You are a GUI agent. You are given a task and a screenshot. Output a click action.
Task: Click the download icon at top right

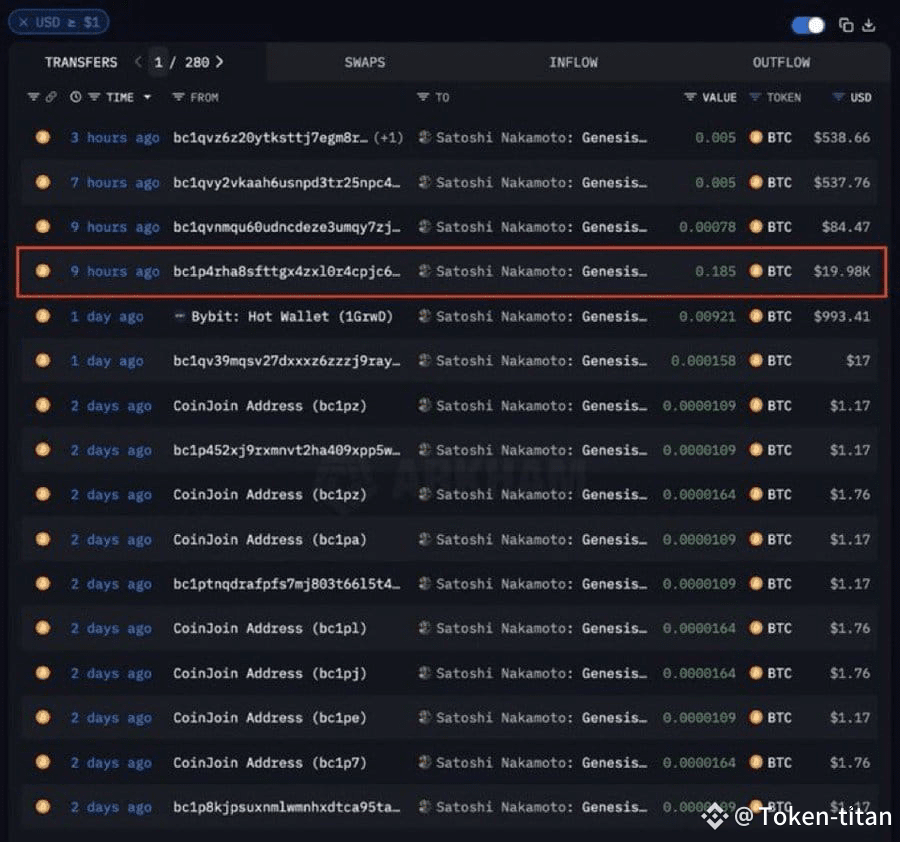point(869,25)
